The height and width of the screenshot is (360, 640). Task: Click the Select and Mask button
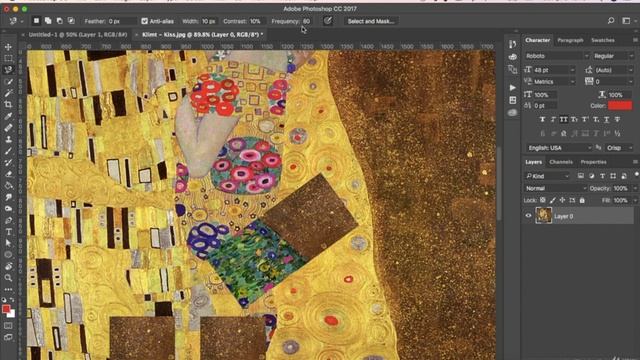tap(371, 21)
